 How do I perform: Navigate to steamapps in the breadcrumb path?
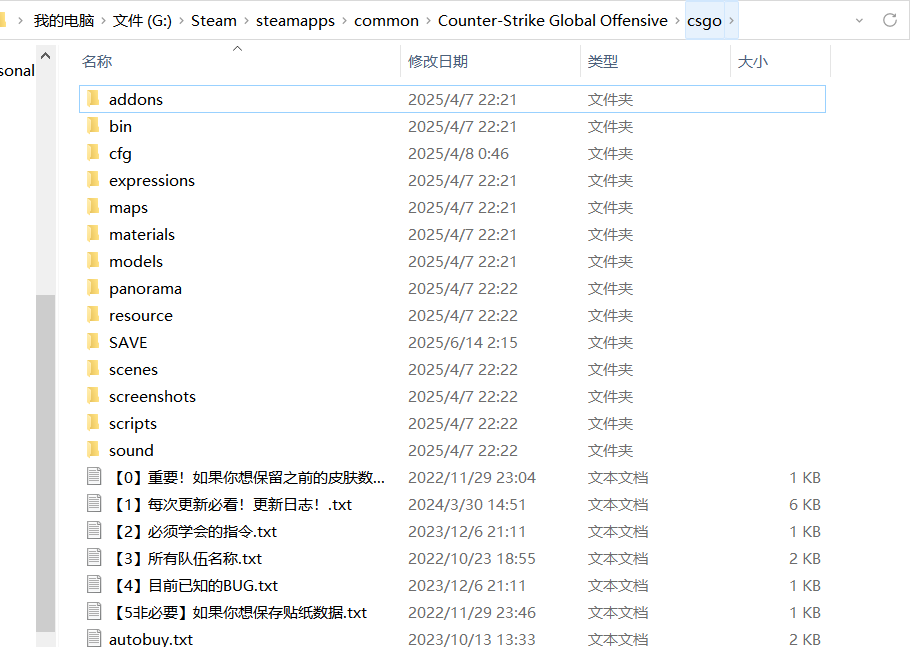[x=295, y=21]
